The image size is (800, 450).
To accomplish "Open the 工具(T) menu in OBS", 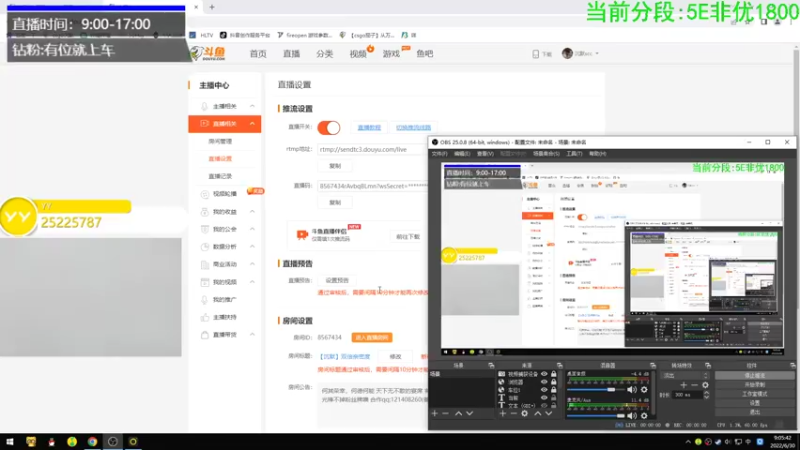I will point(574,154).
